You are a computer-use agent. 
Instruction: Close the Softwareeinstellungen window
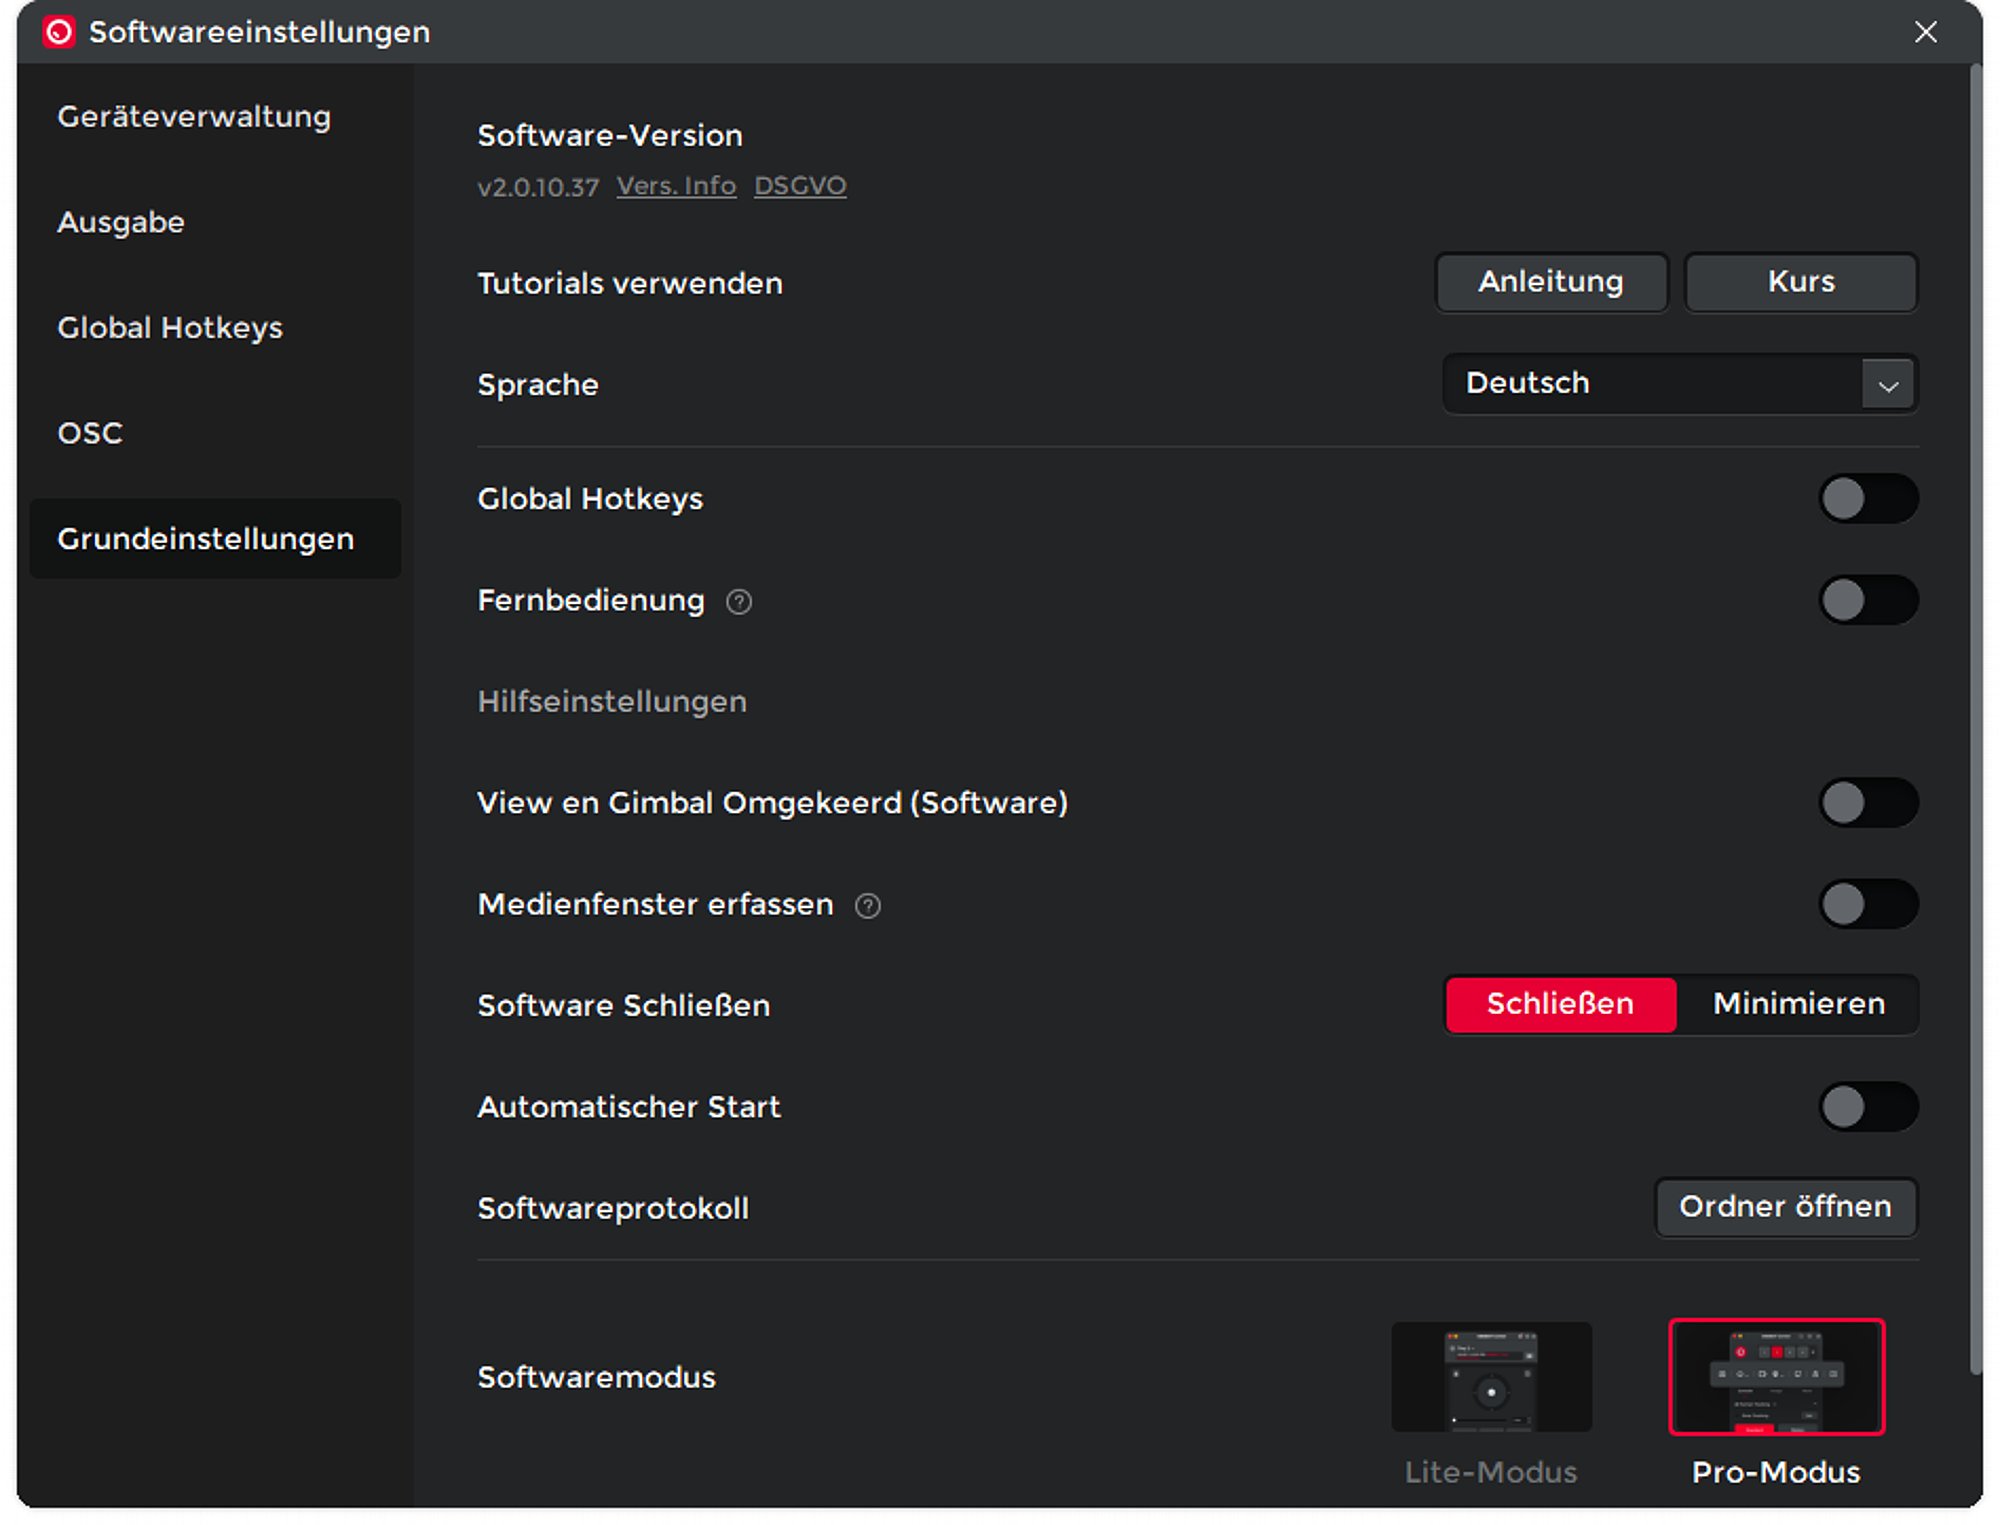click(x=1925, y=32)
